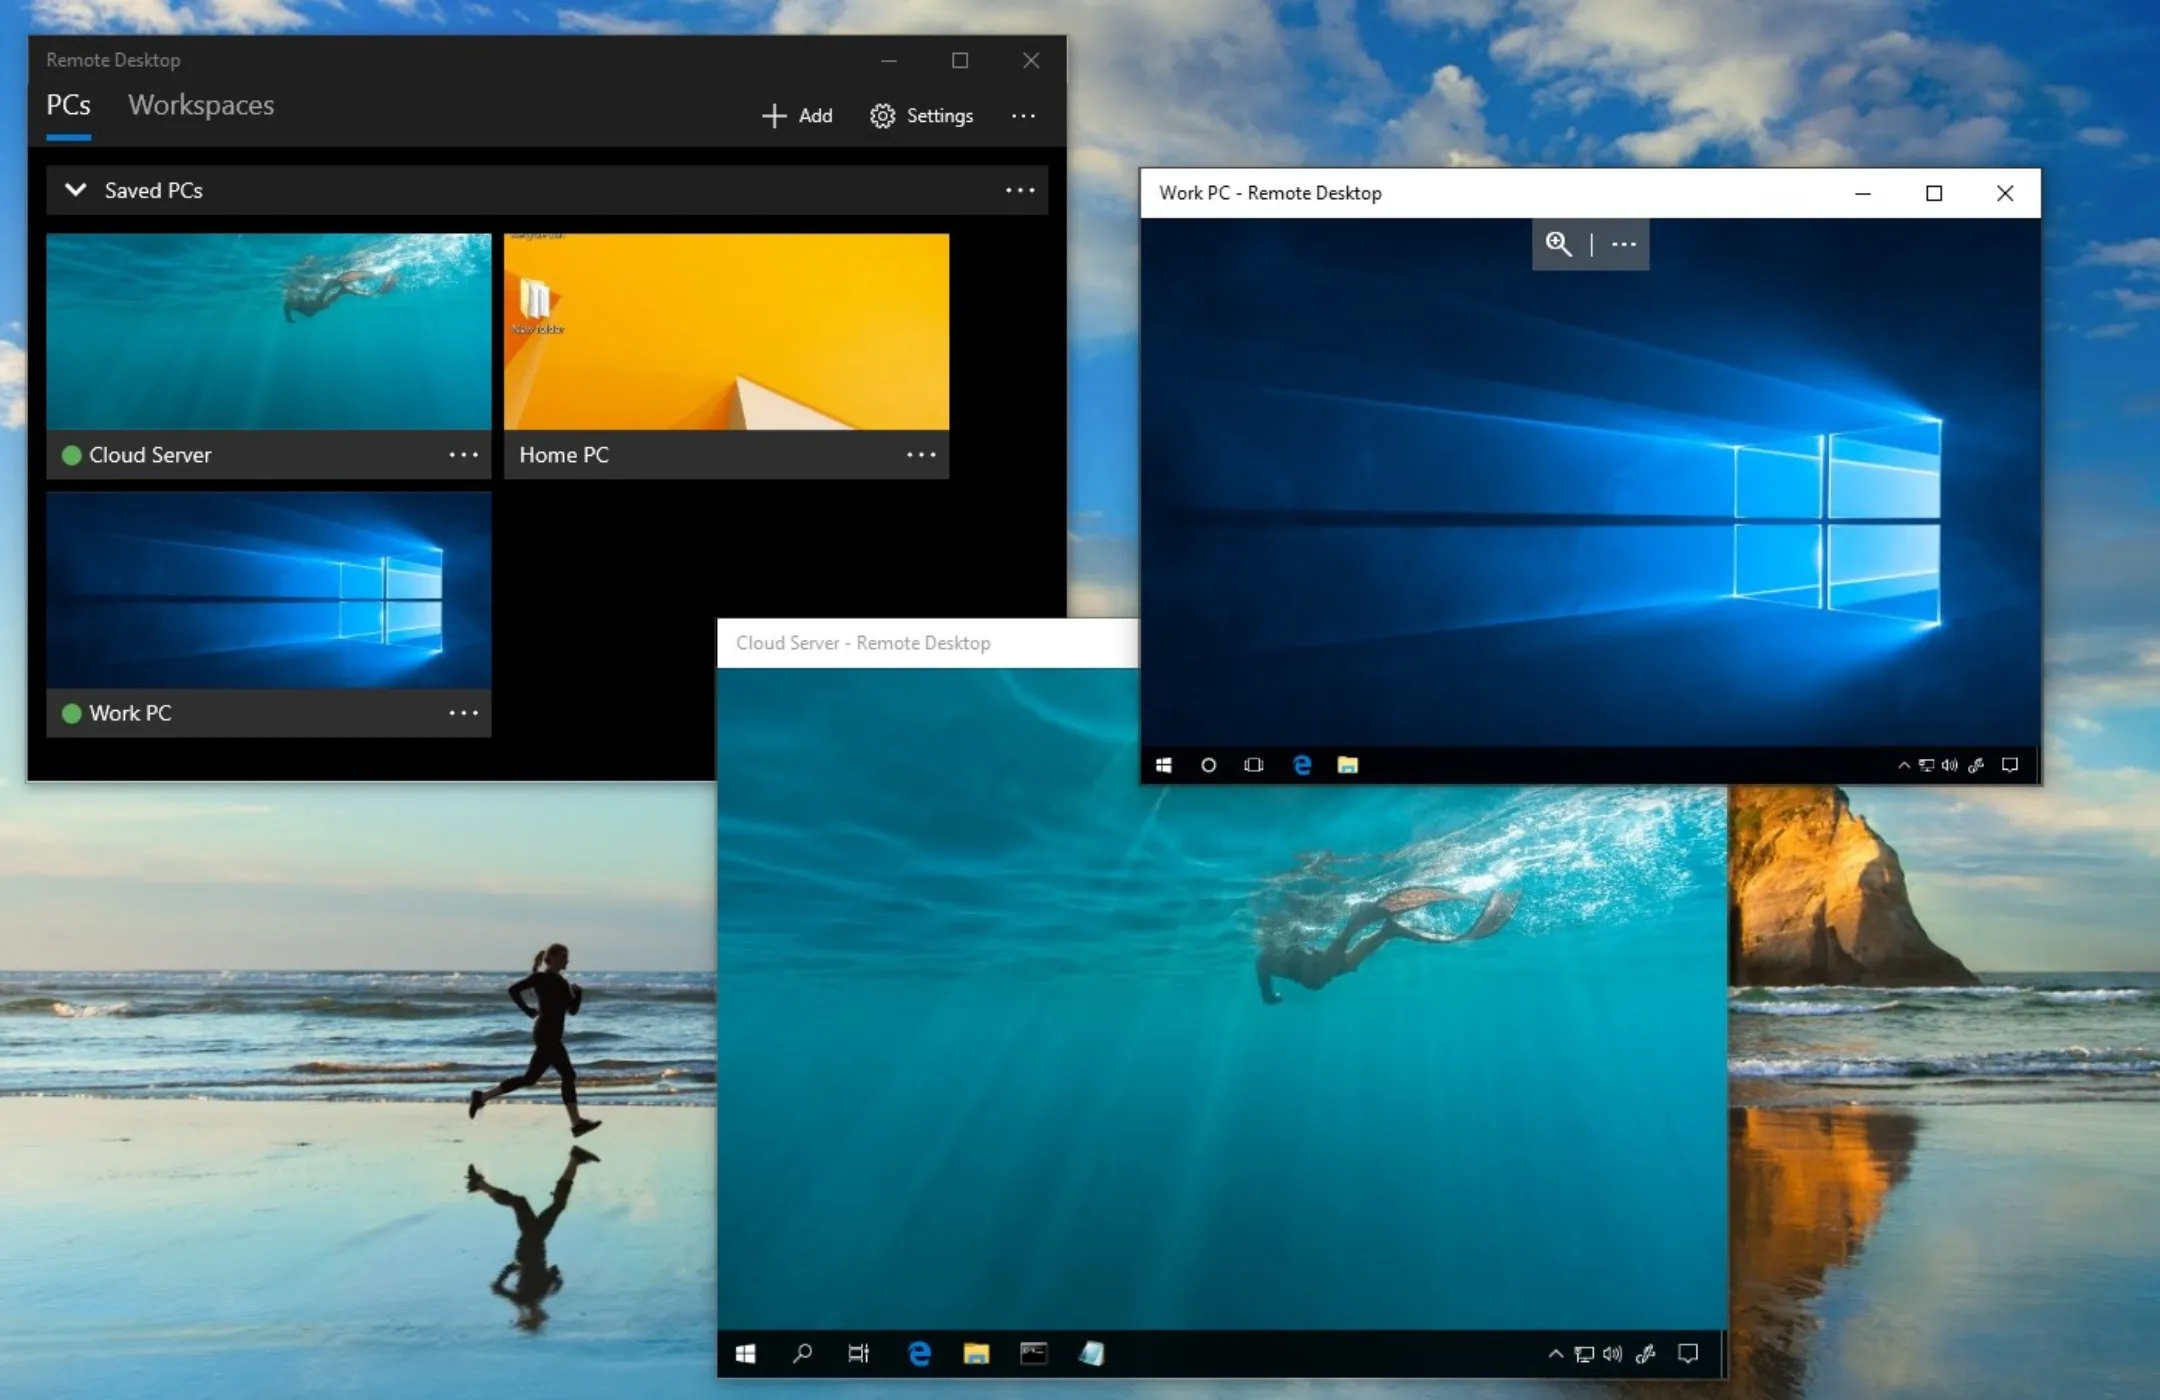The image size is (2160, 1400).
Task: Open the connection bar ellipsis menu in Work PC
Action: click(x=1622, y=245)
